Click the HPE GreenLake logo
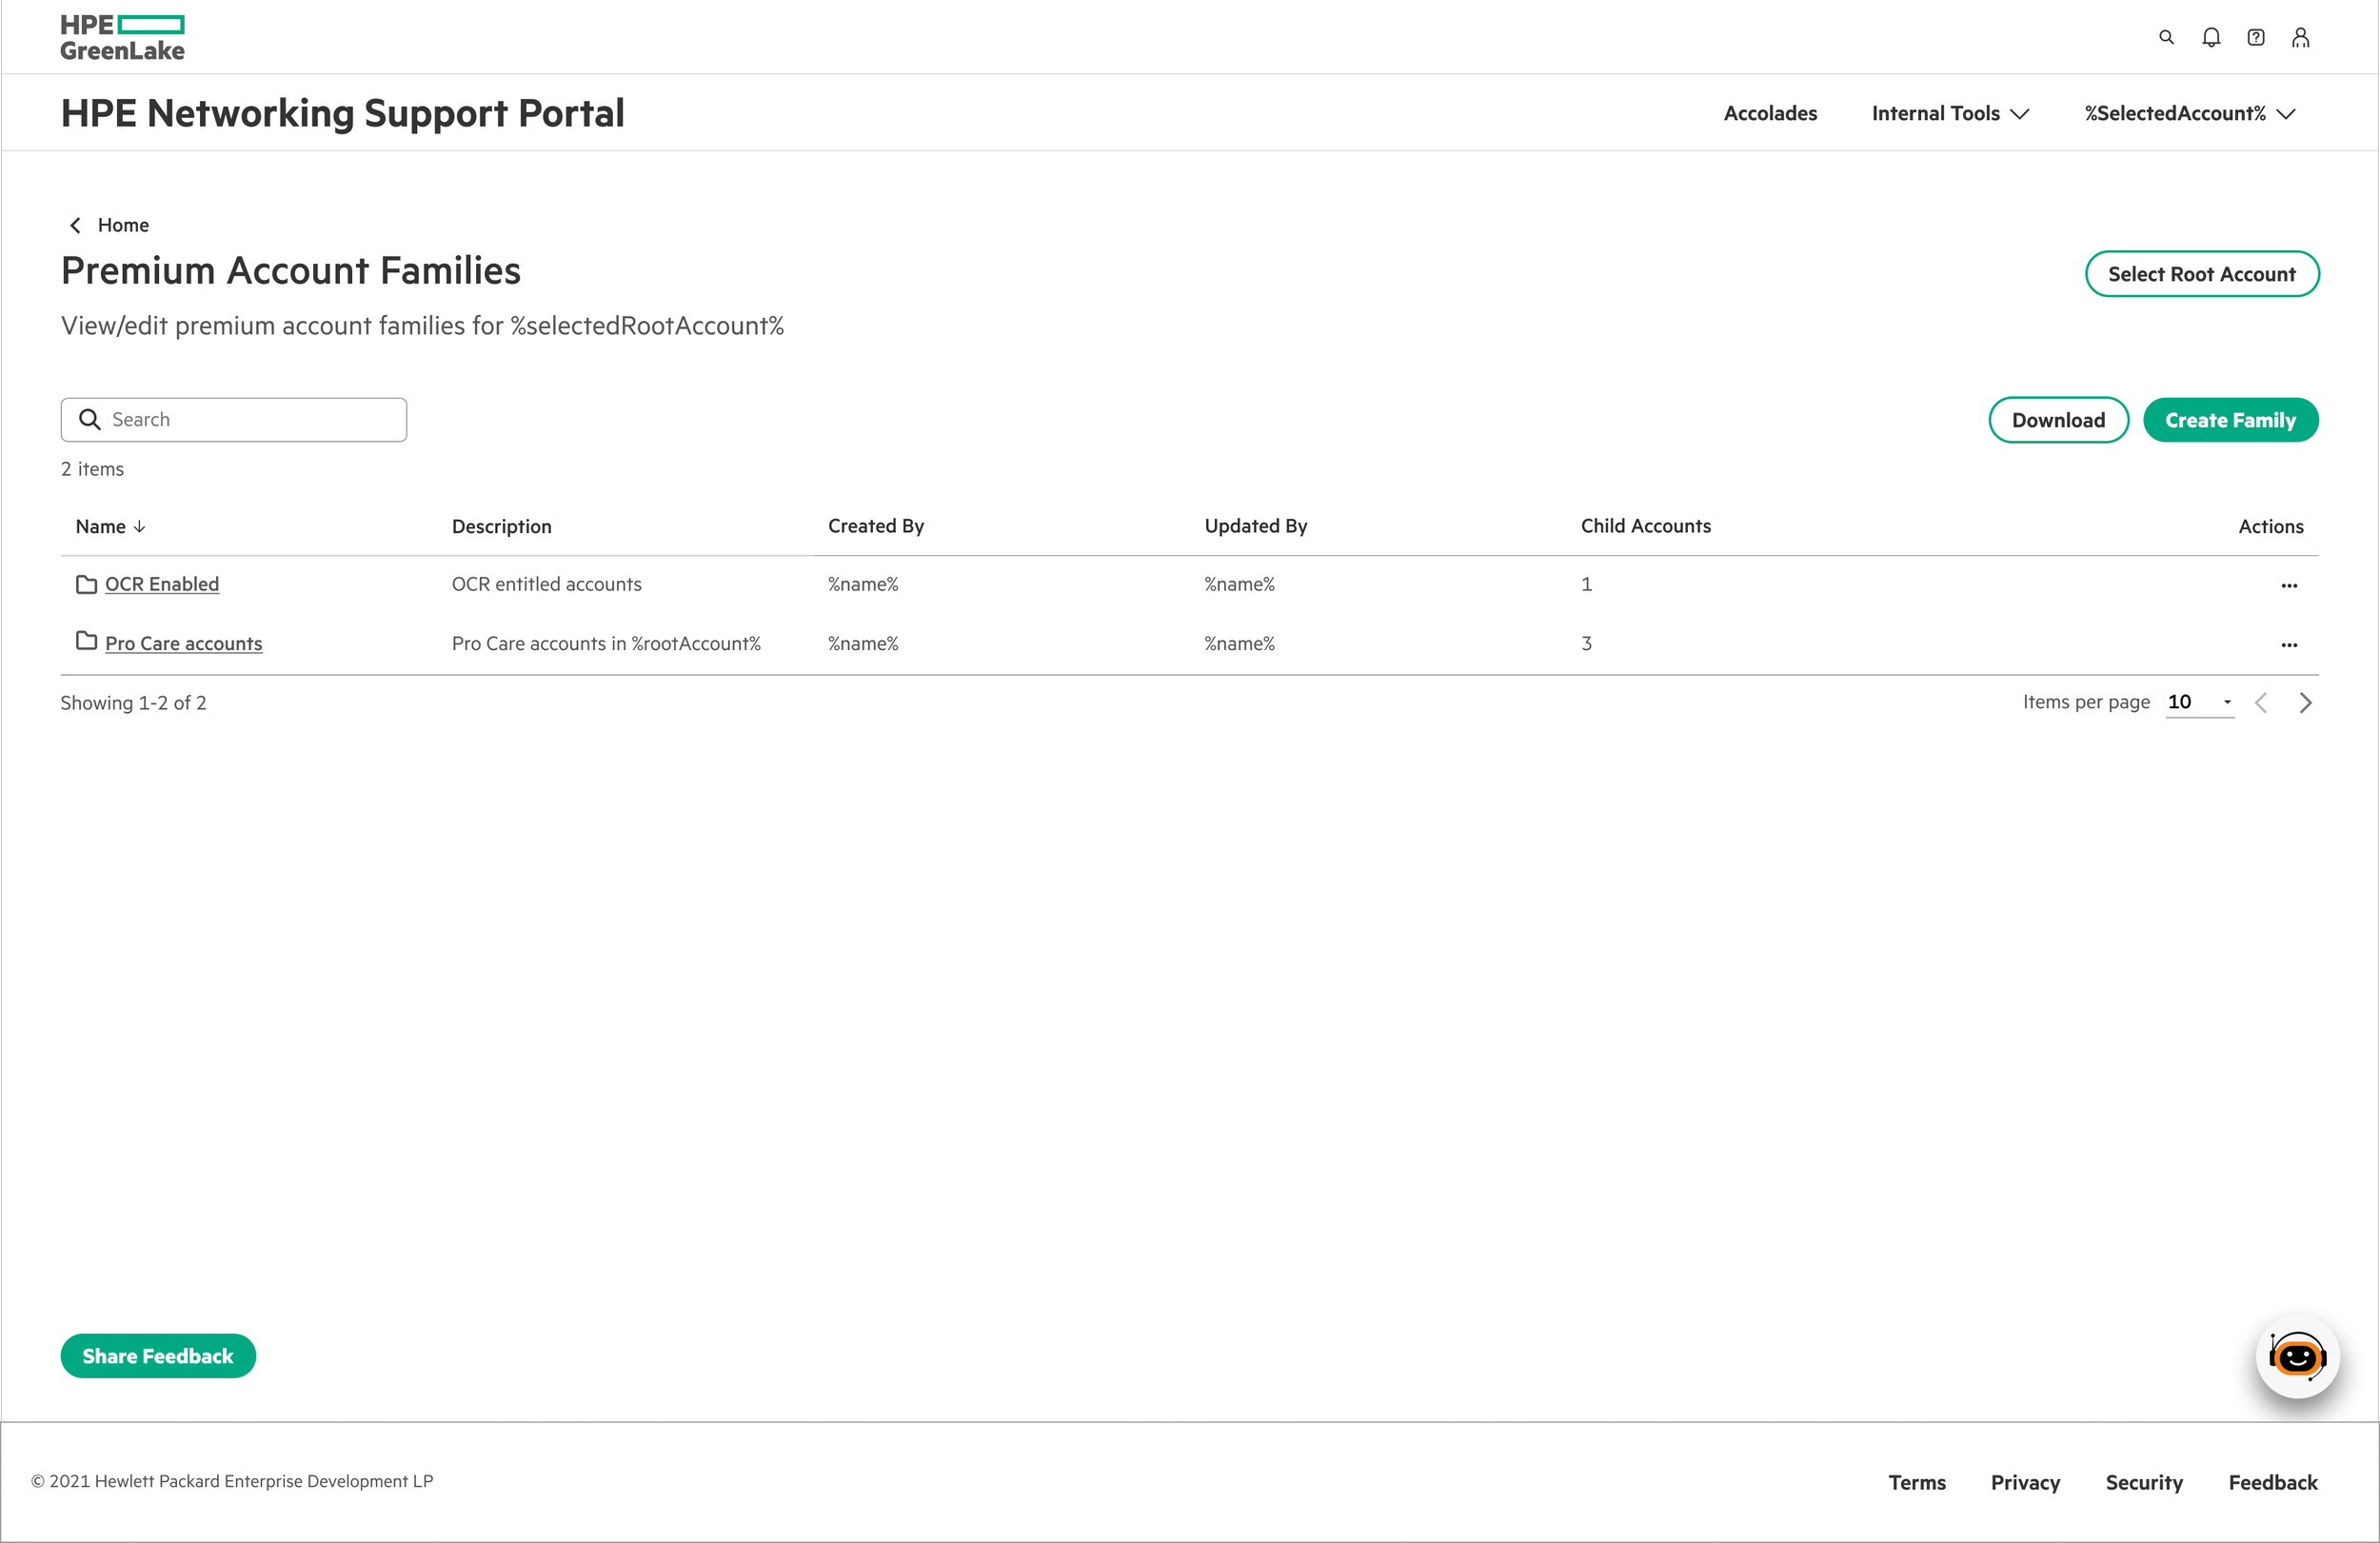Screen dimensions: 2380x1543 pyautogui.click(x=122, y=37)
